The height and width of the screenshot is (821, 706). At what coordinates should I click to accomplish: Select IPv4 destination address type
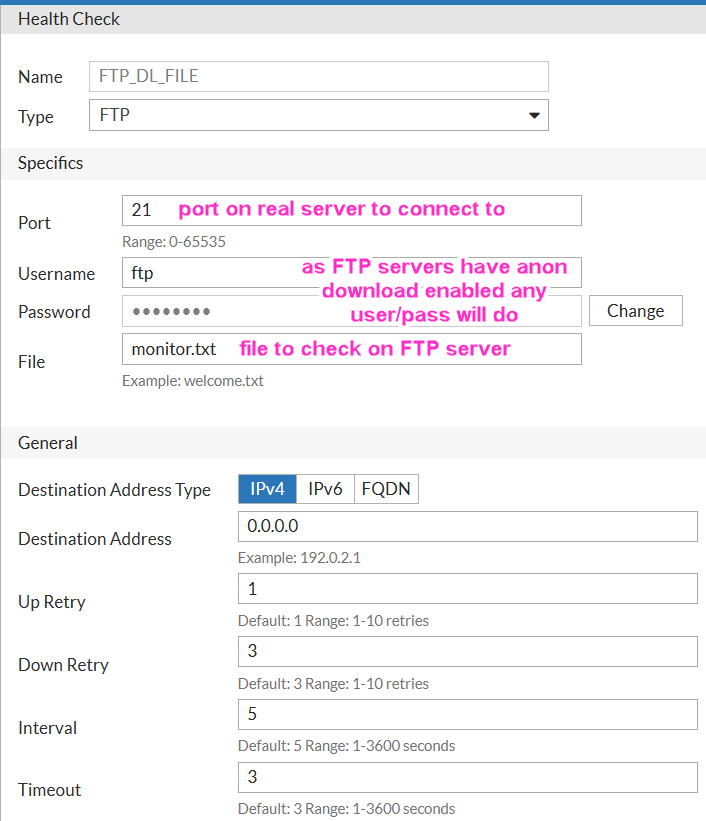tap(267, 489)
